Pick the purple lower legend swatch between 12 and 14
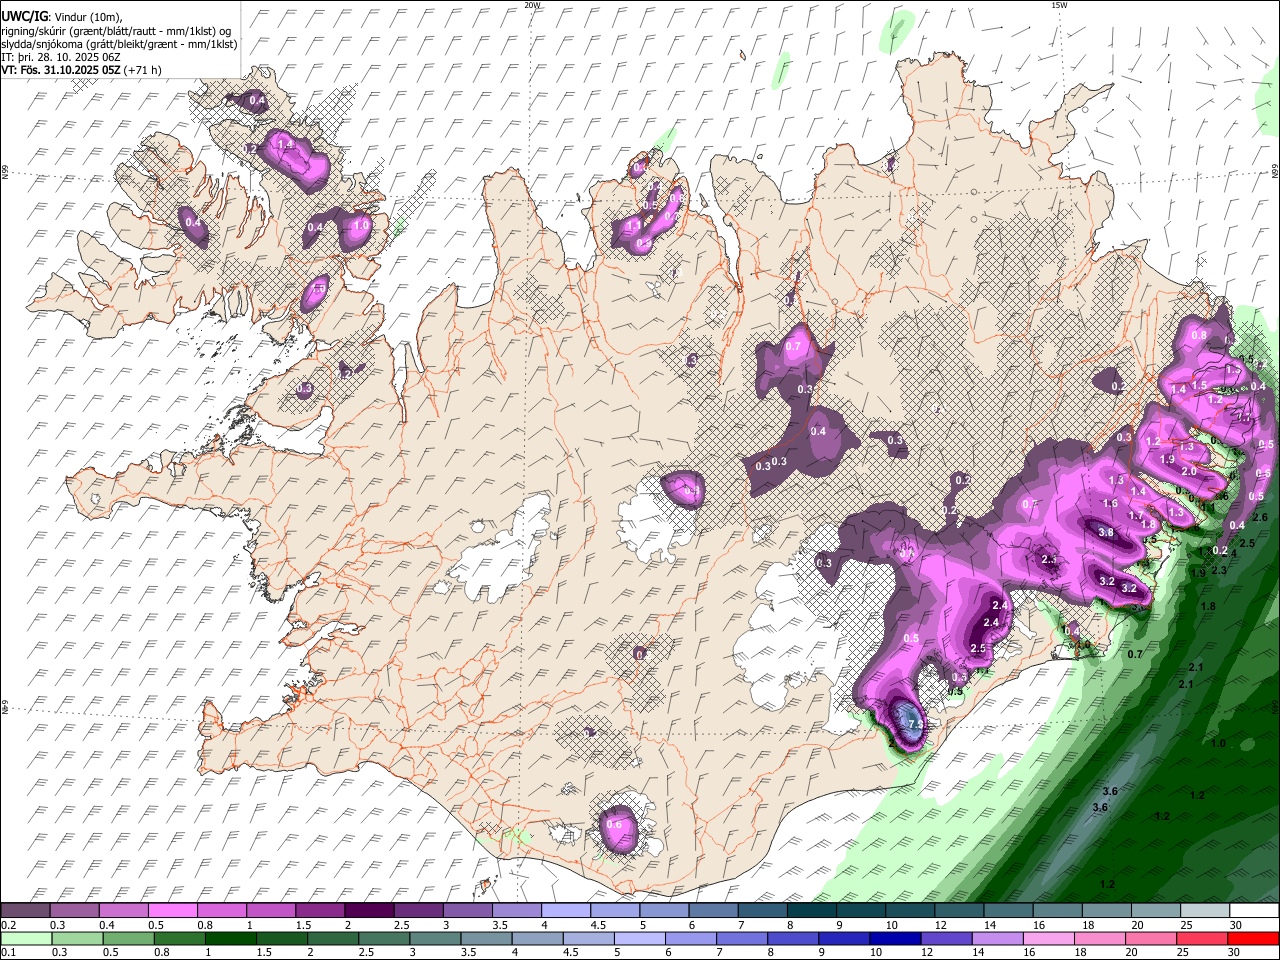 pos(946,938)
